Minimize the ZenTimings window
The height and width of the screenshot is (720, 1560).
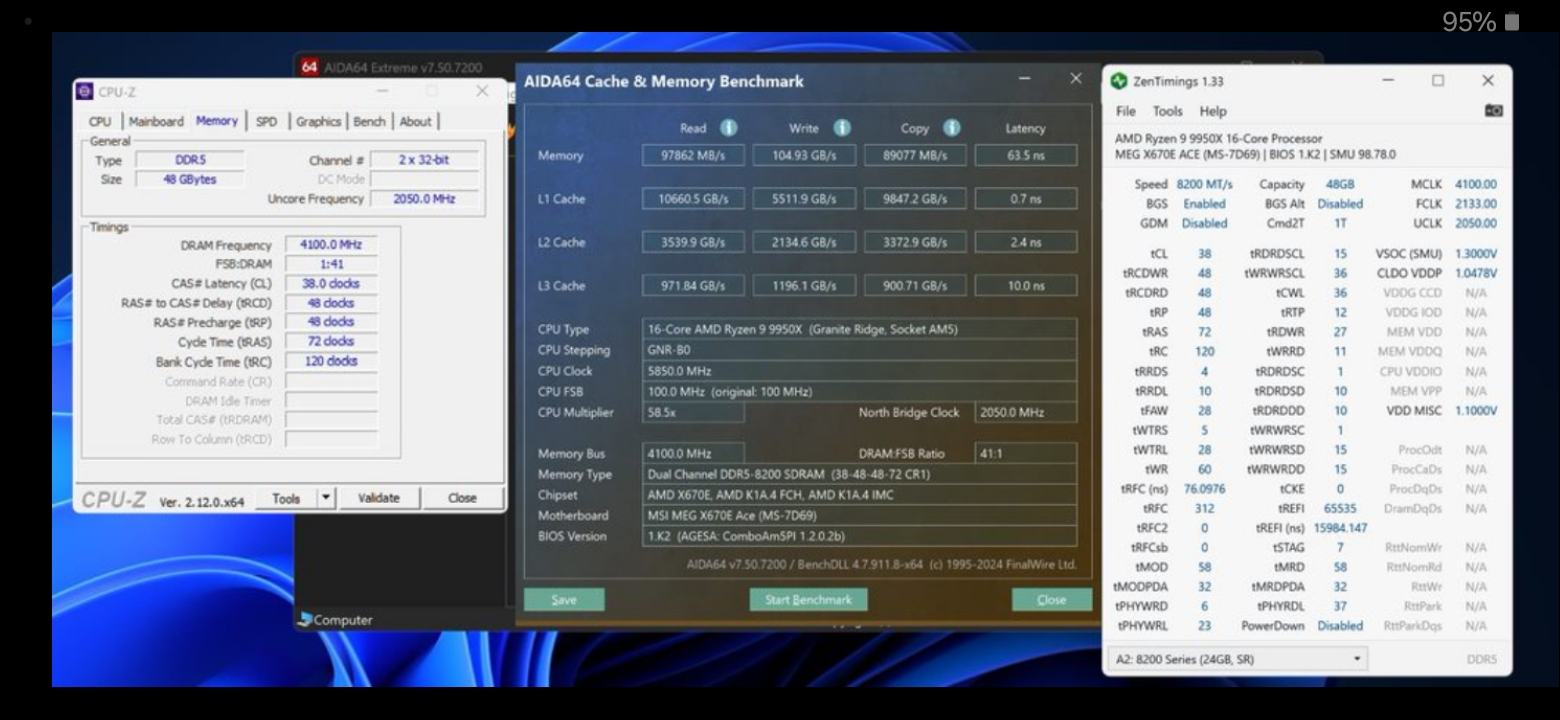(x=1389, y=81)
